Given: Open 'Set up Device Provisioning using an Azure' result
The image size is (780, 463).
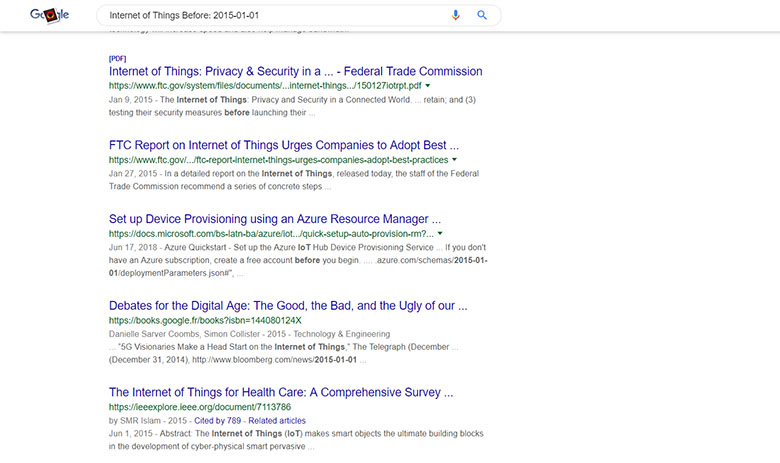Looking at the screenshot, I should pos(275,219).
